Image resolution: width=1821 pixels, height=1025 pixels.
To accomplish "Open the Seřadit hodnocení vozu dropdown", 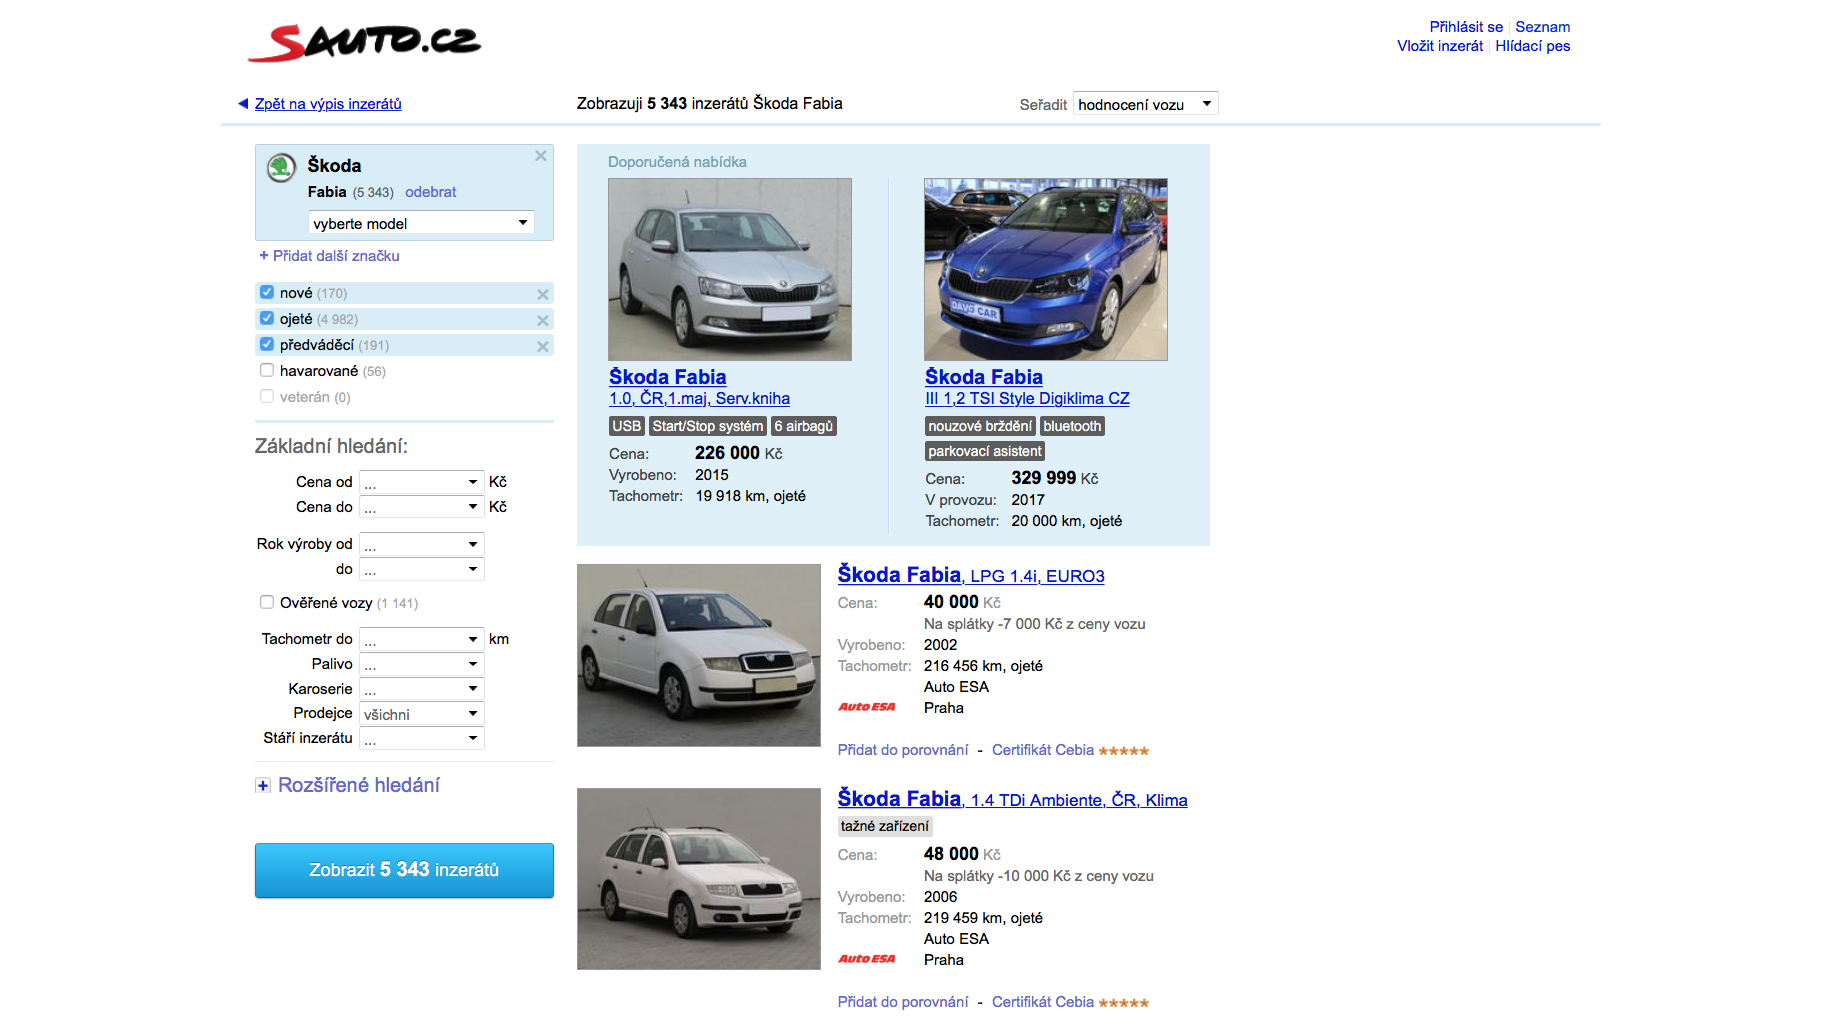I will tap(1145, 104).
